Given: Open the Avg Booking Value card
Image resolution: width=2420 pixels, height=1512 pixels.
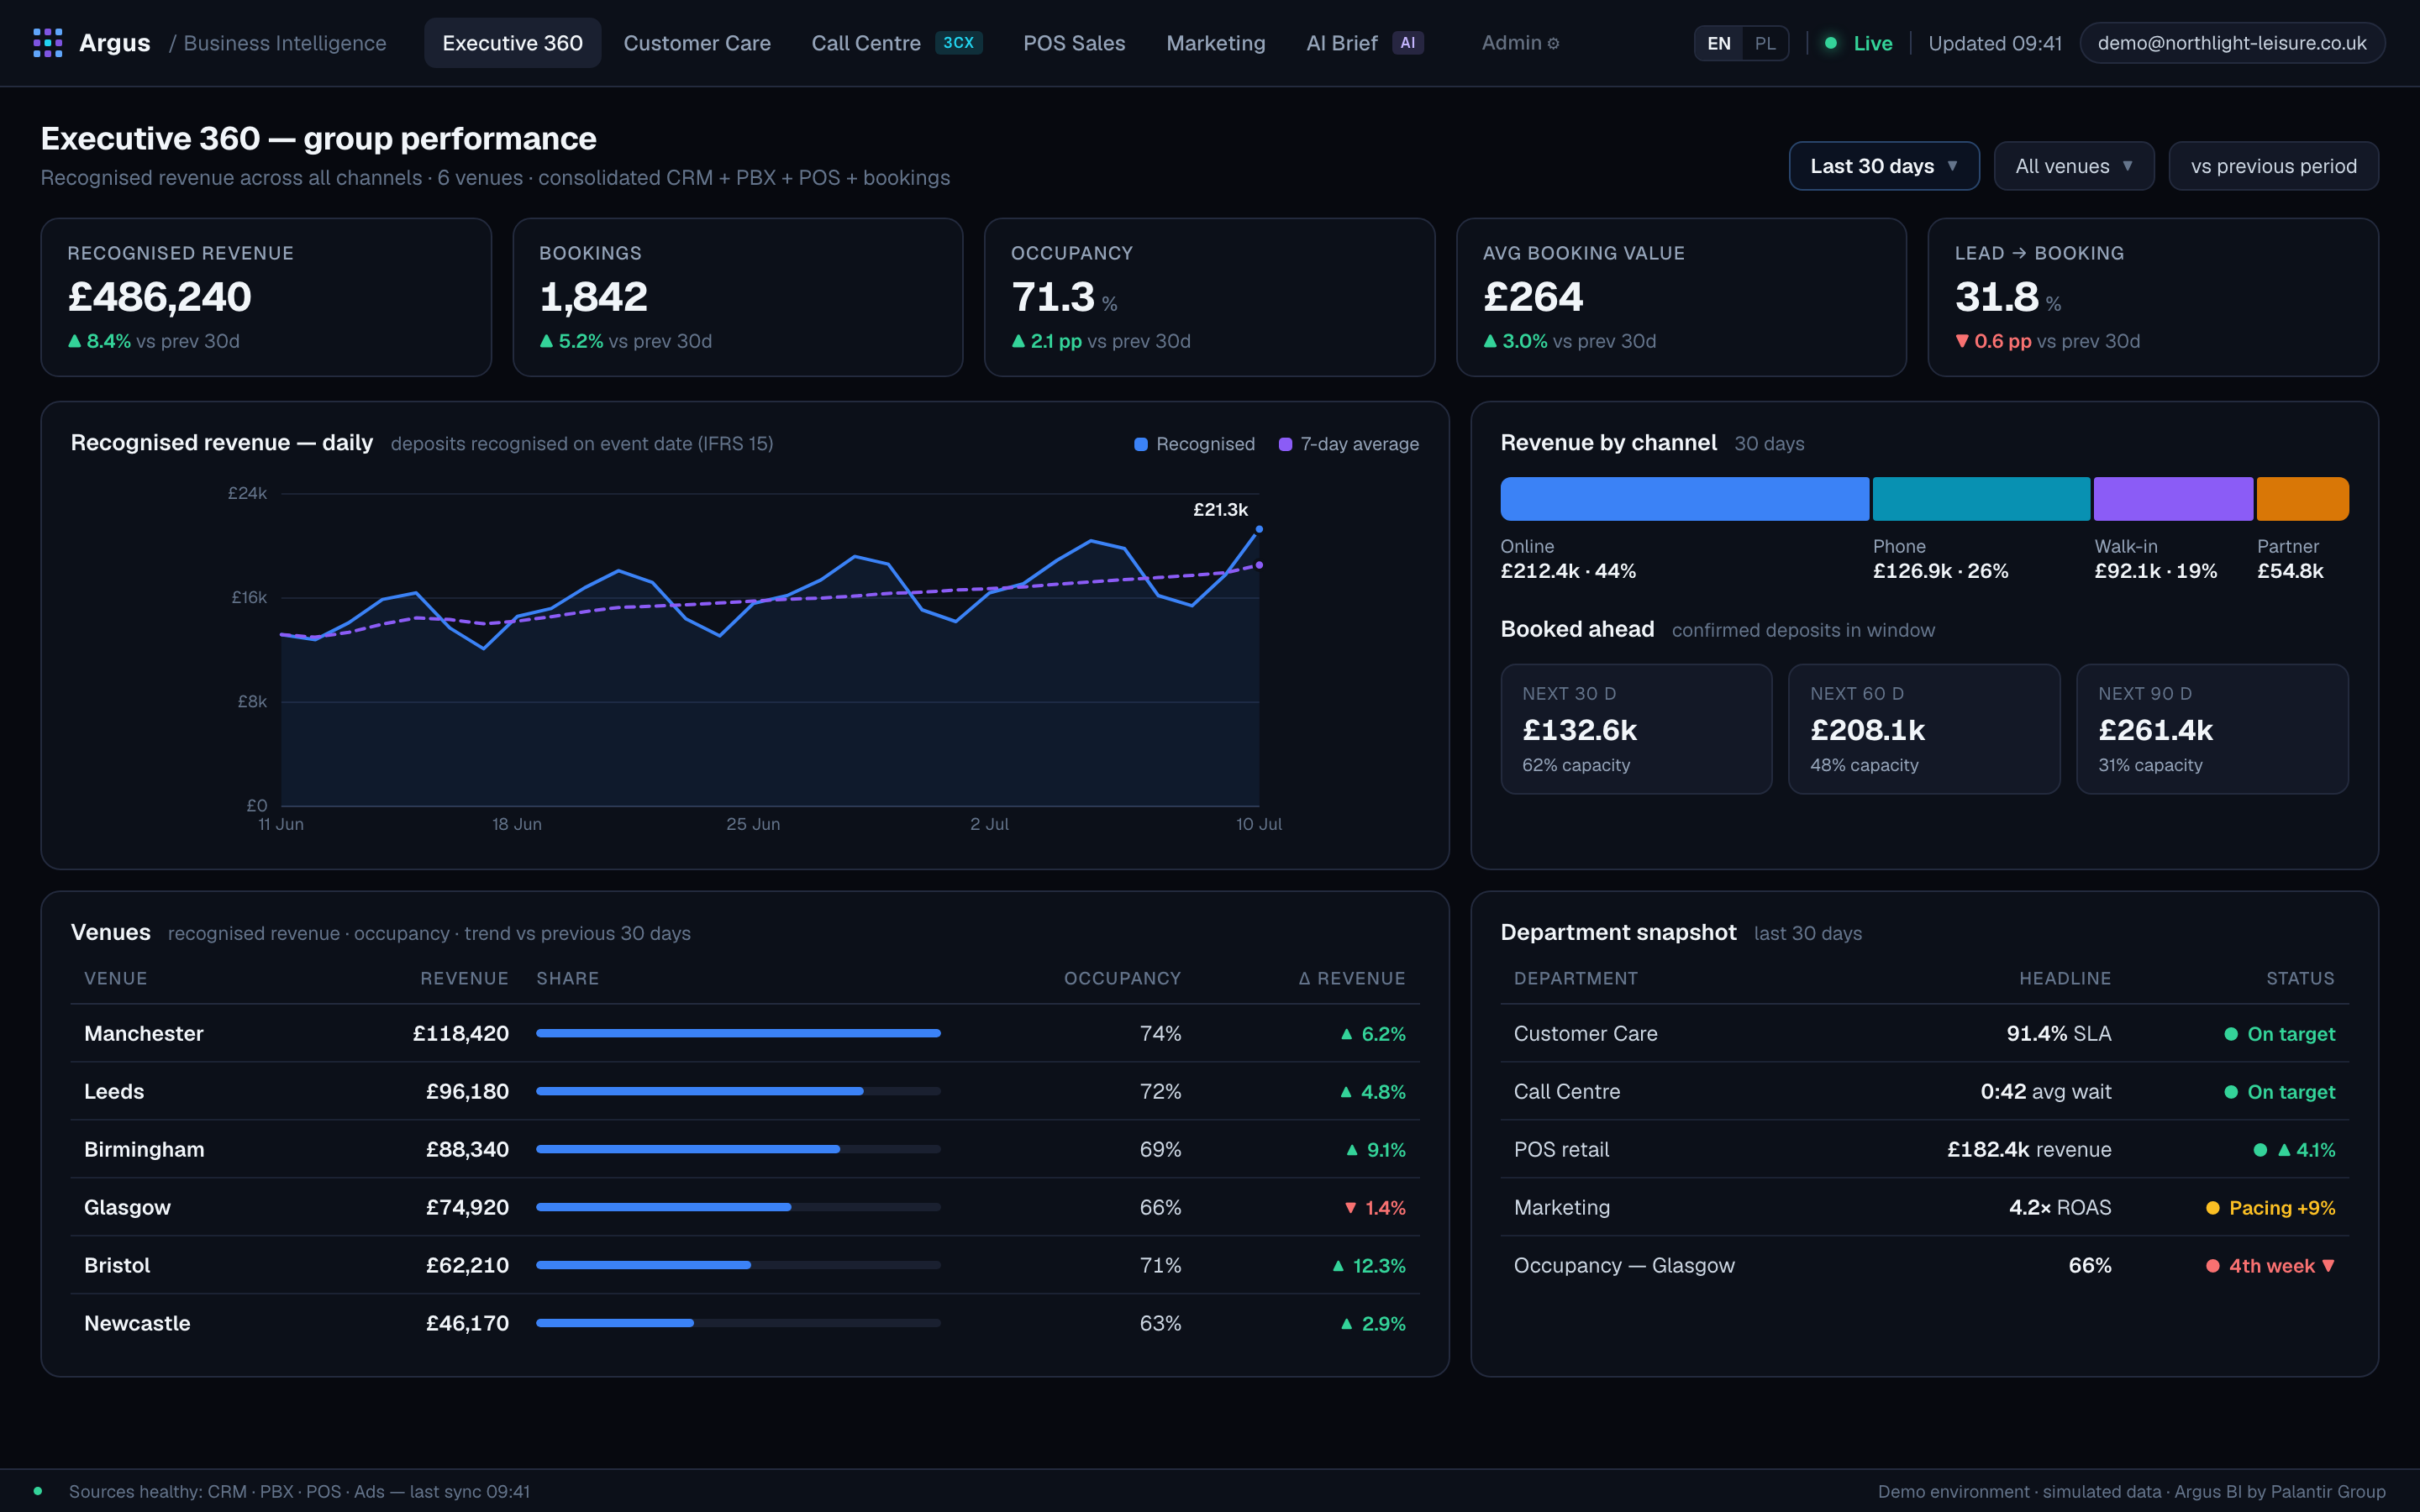Looking at the screenshot, I should pos(1682,297).
